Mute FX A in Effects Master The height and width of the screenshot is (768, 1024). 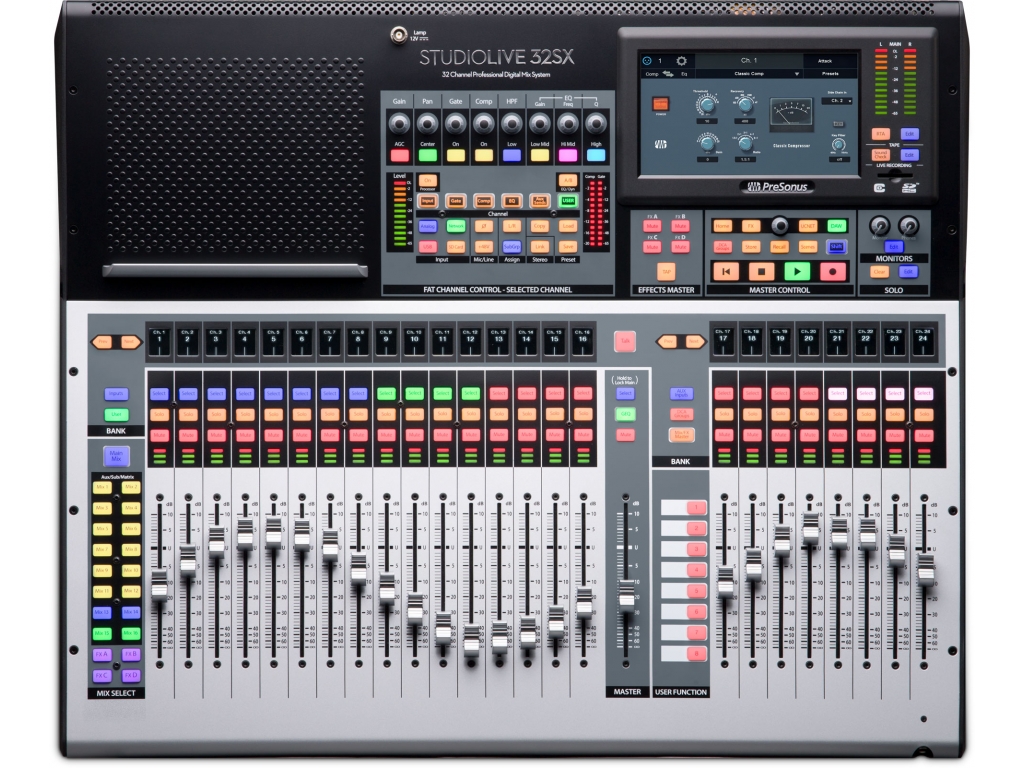click(x=652, y=226)
